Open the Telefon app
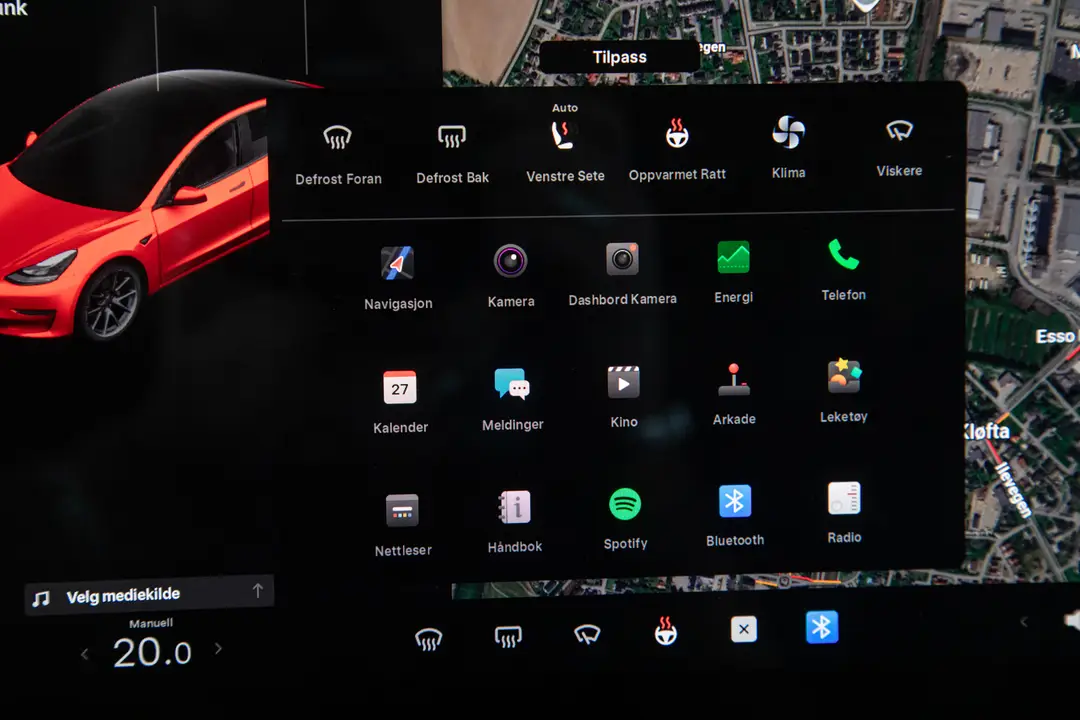Image resolution: width=1080 pixels, height=720 pixels. (843, 258)
